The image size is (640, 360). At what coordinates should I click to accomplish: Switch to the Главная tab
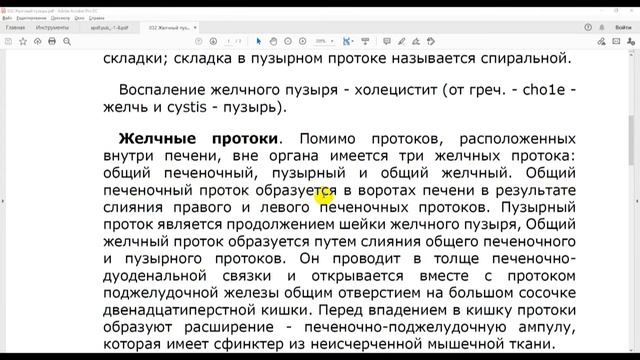(x=15, y=28)
